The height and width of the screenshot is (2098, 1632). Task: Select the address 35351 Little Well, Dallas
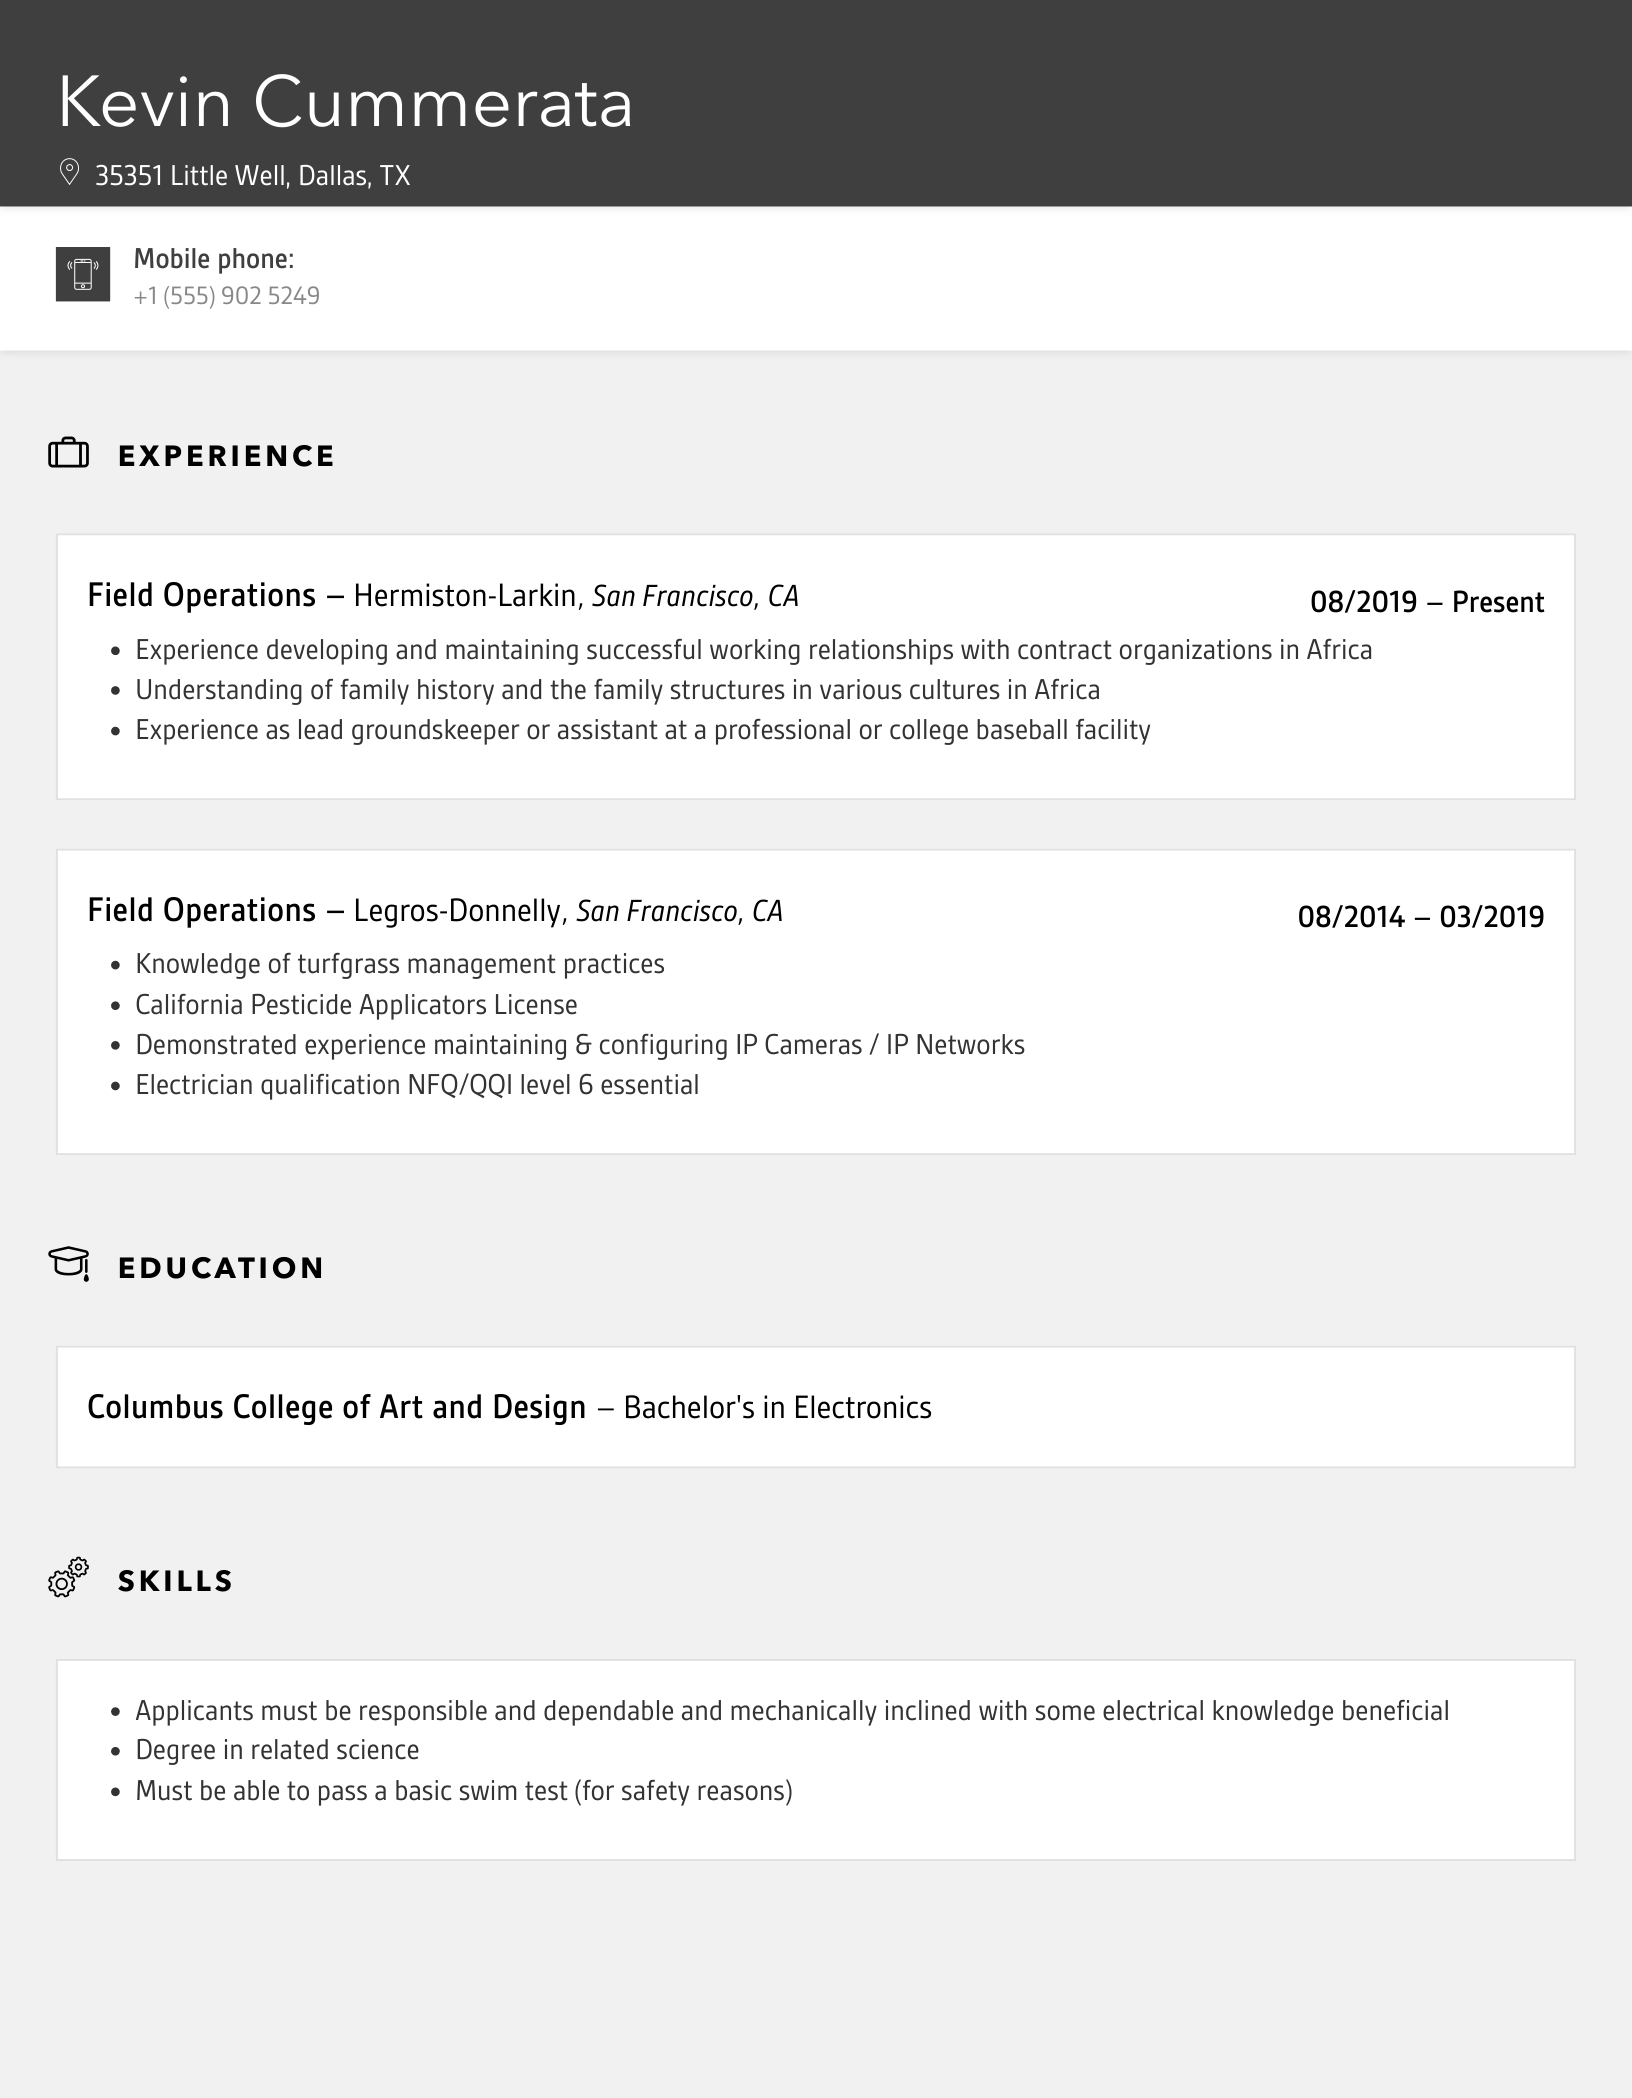[252, 176]
